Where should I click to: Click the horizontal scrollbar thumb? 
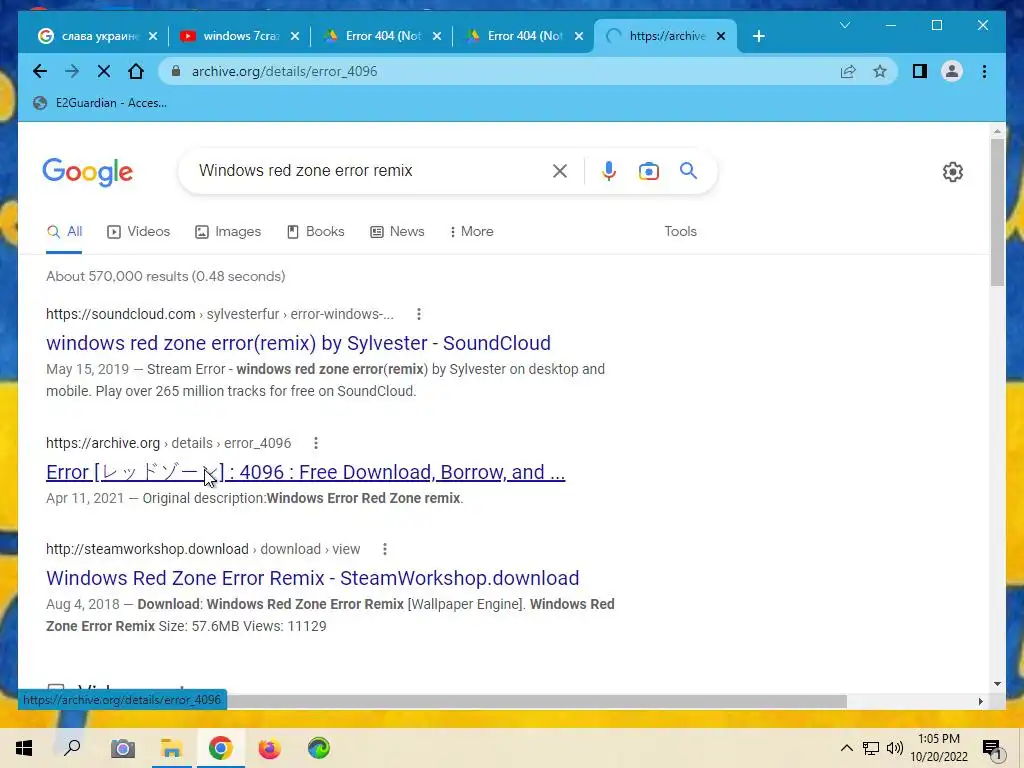tap(537, 701)
